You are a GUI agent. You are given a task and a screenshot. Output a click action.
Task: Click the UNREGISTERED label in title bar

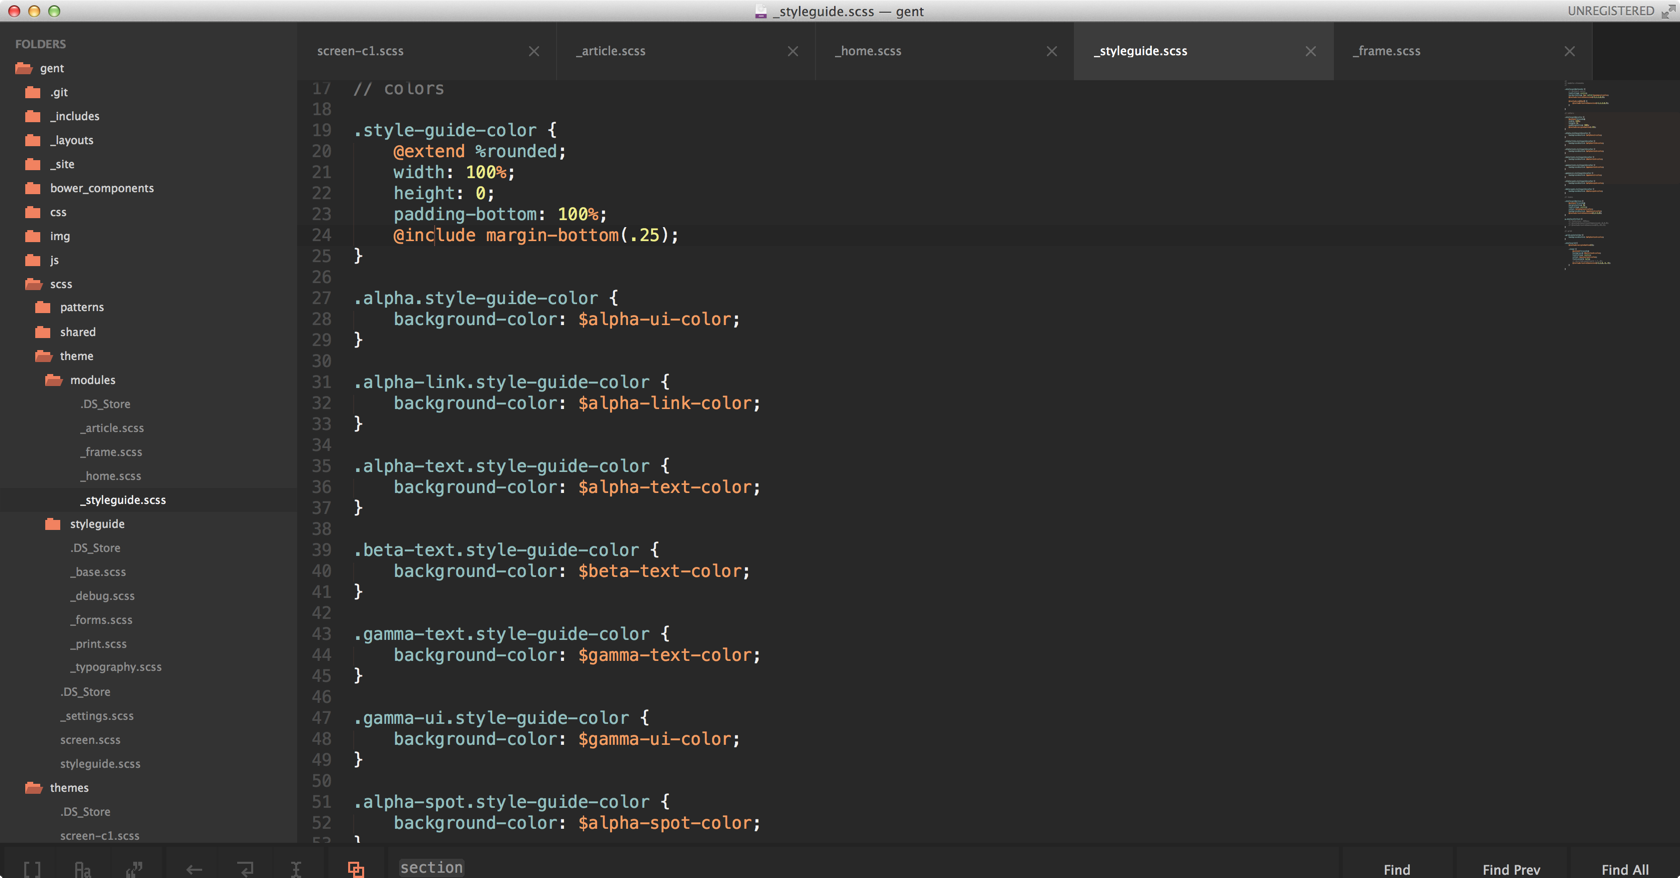(1610, 11)
